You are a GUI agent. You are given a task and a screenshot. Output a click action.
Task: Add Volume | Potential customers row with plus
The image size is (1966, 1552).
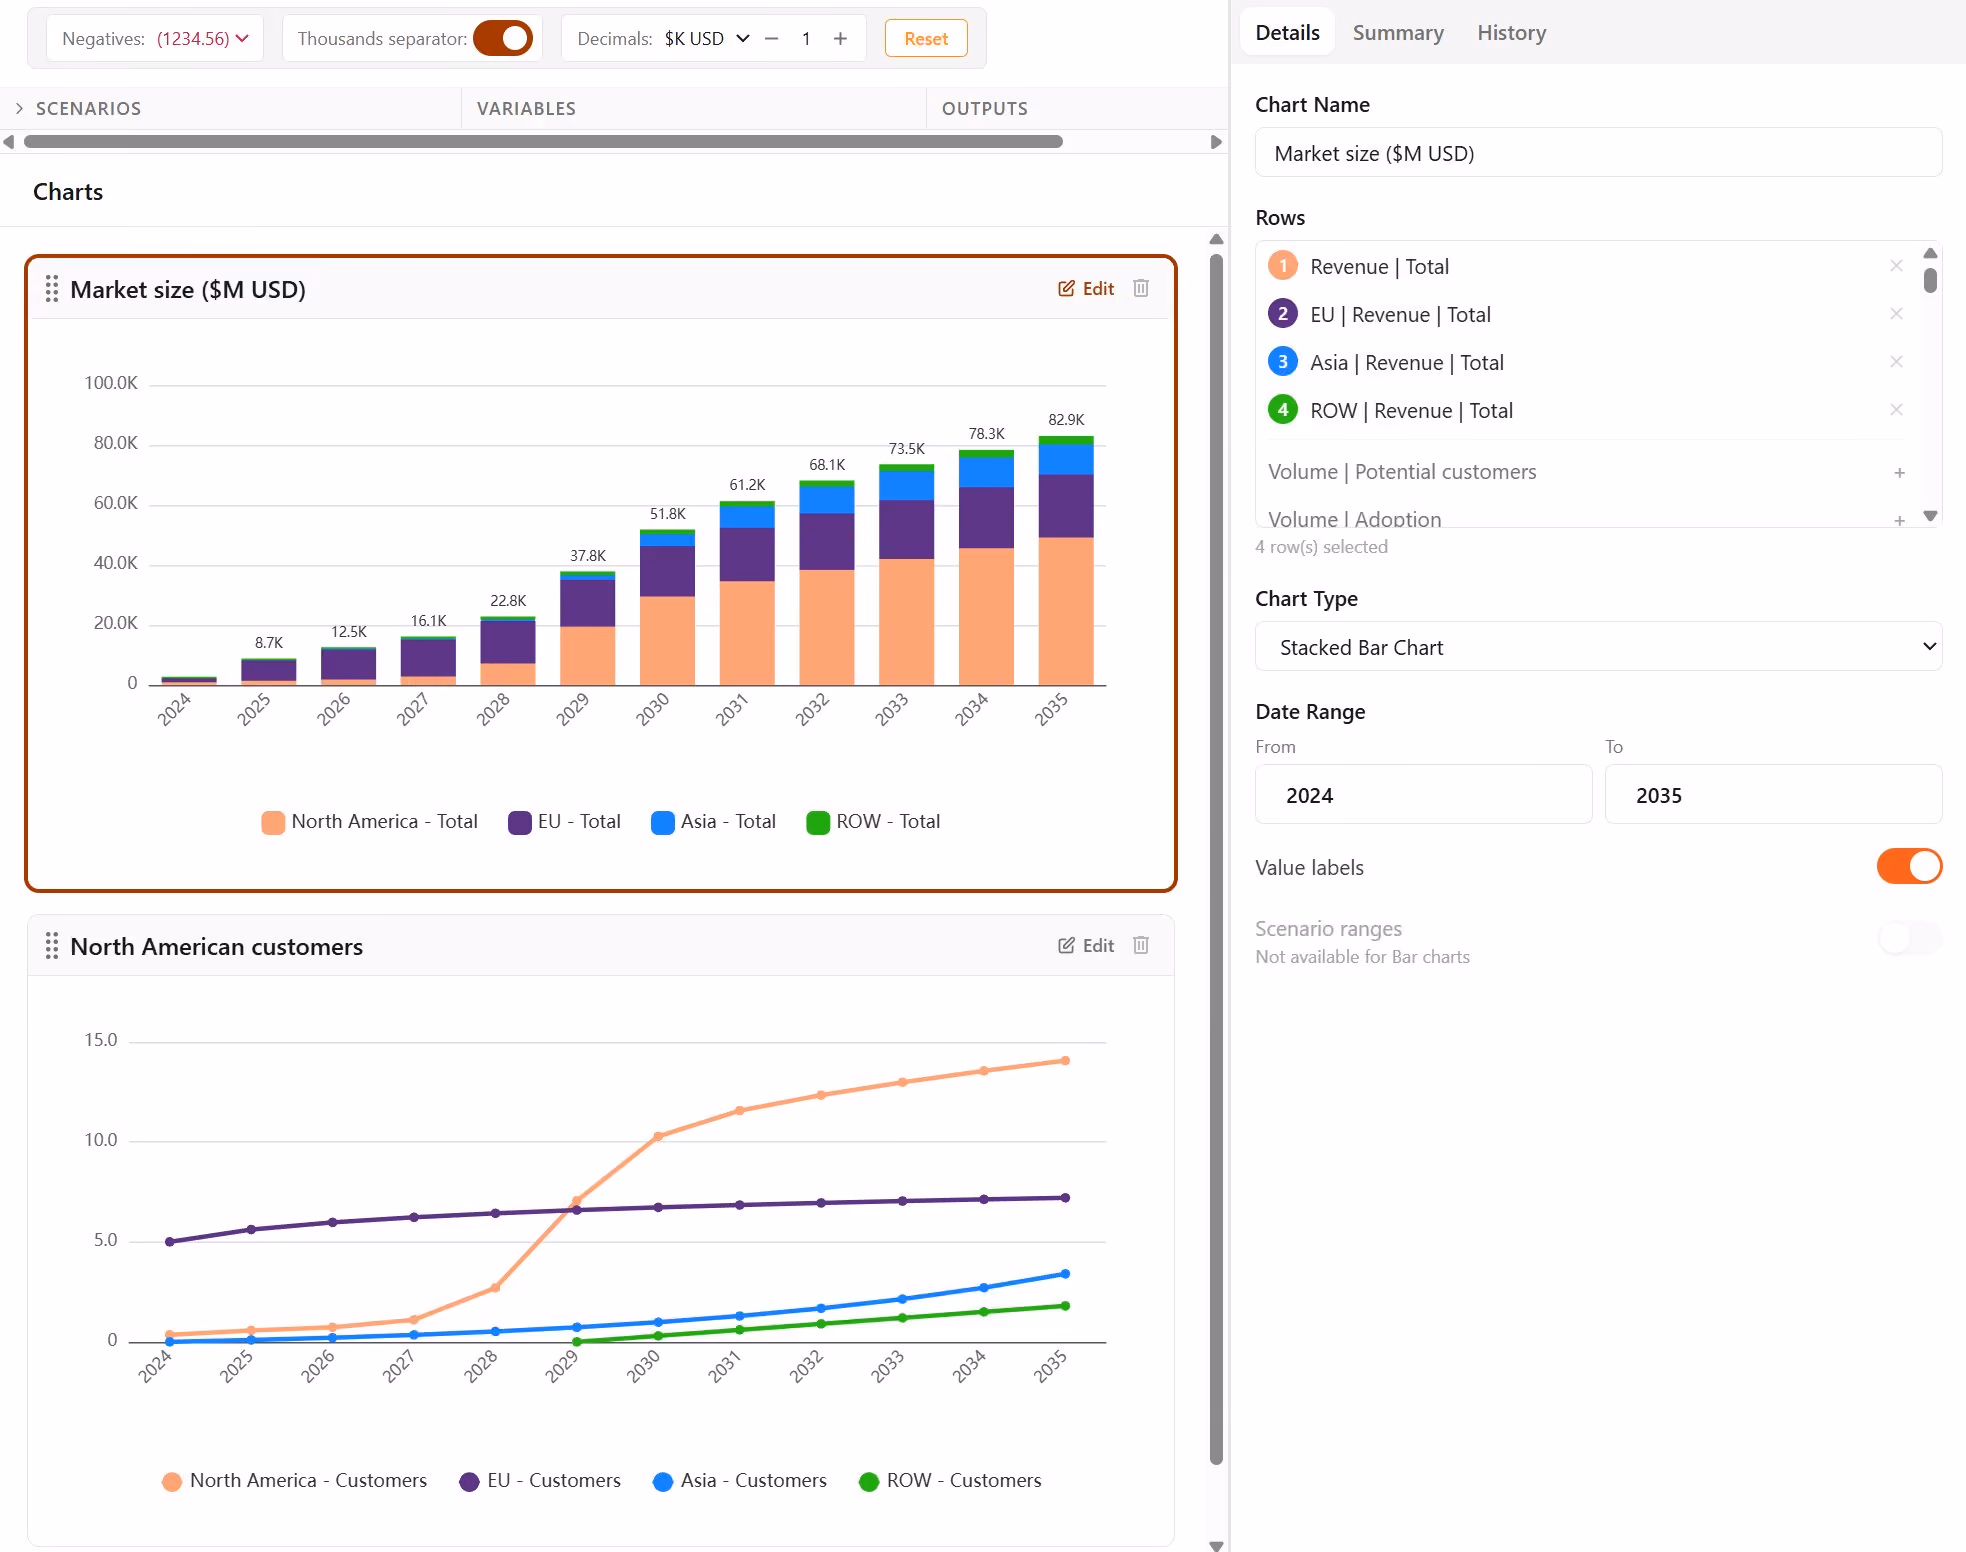(x=1899, y=472)
